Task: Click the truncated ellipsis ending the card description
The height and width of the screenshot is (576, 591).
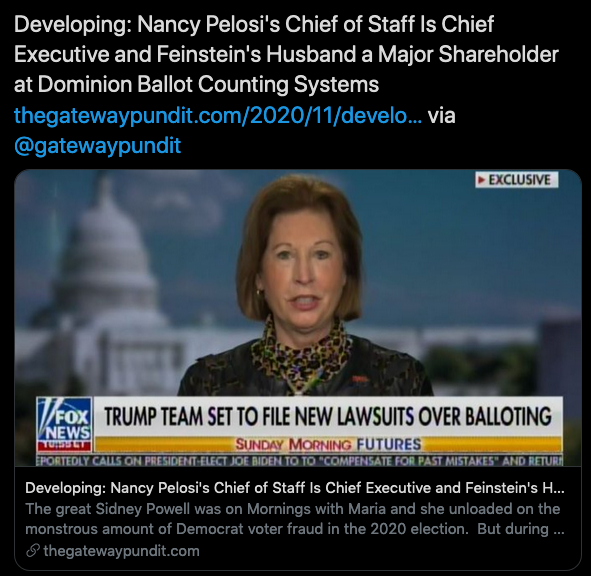Action: pyautogui.click(x=558, y=529)
